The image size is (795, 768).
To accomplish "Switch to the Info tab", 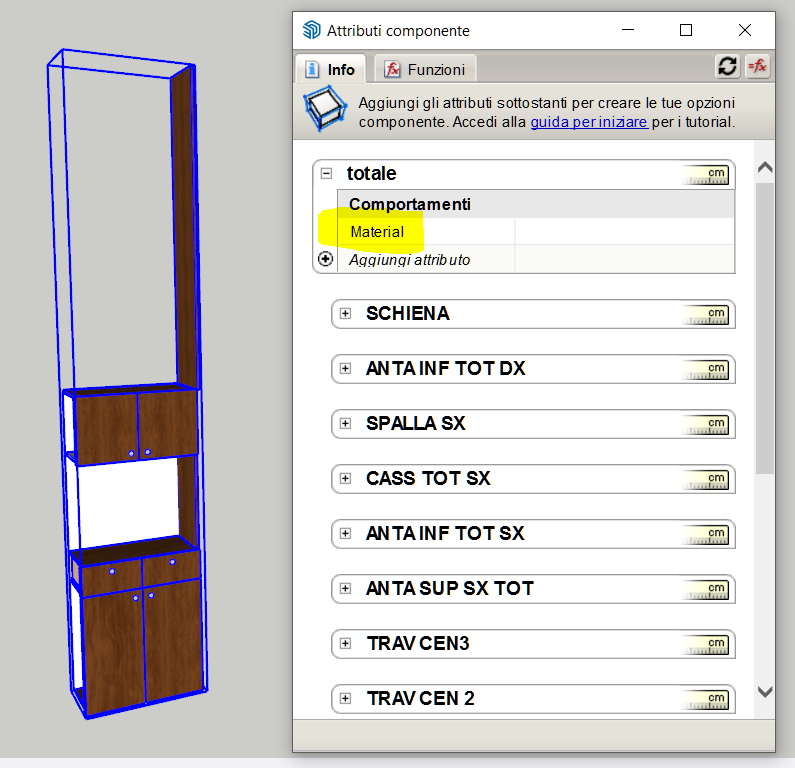I will click(331, 69).
